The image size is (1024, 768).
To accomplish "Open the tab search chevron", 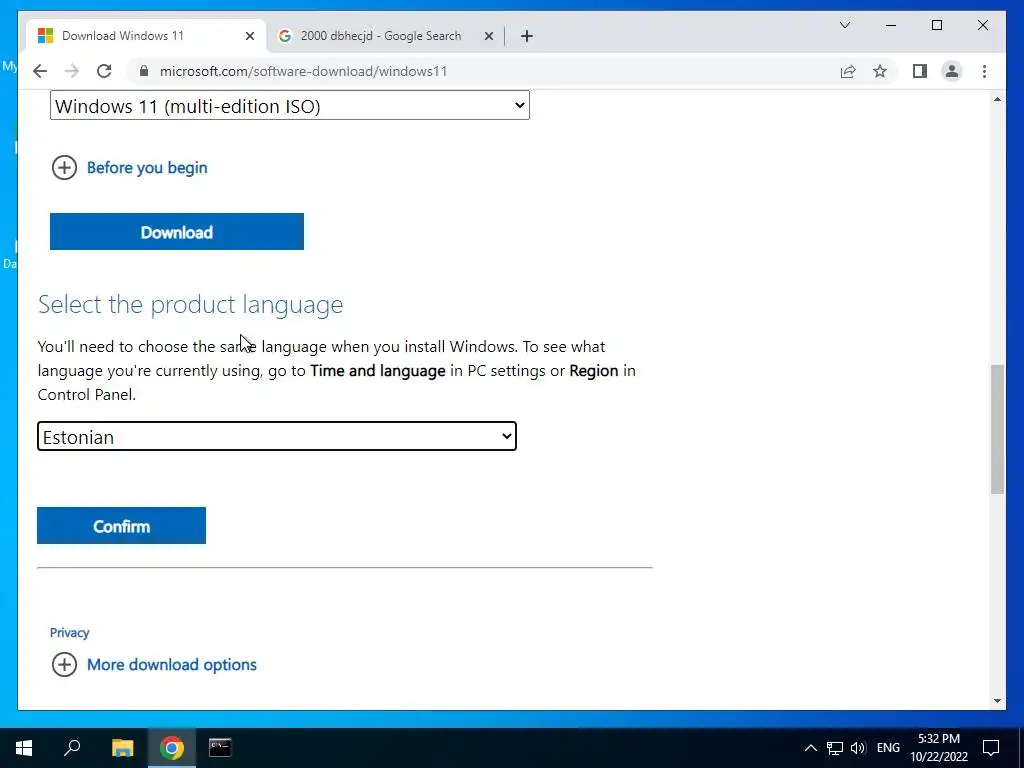I will coord(844,25).
